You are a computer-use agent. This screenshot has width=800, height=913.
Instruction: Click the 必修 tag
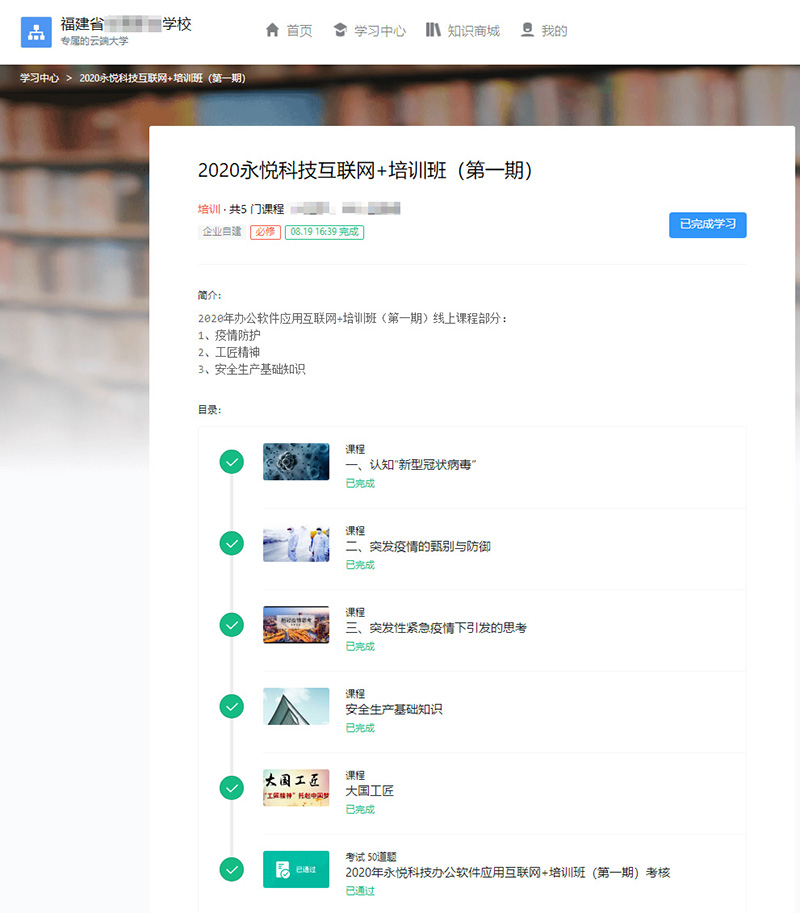coord(265,232)
